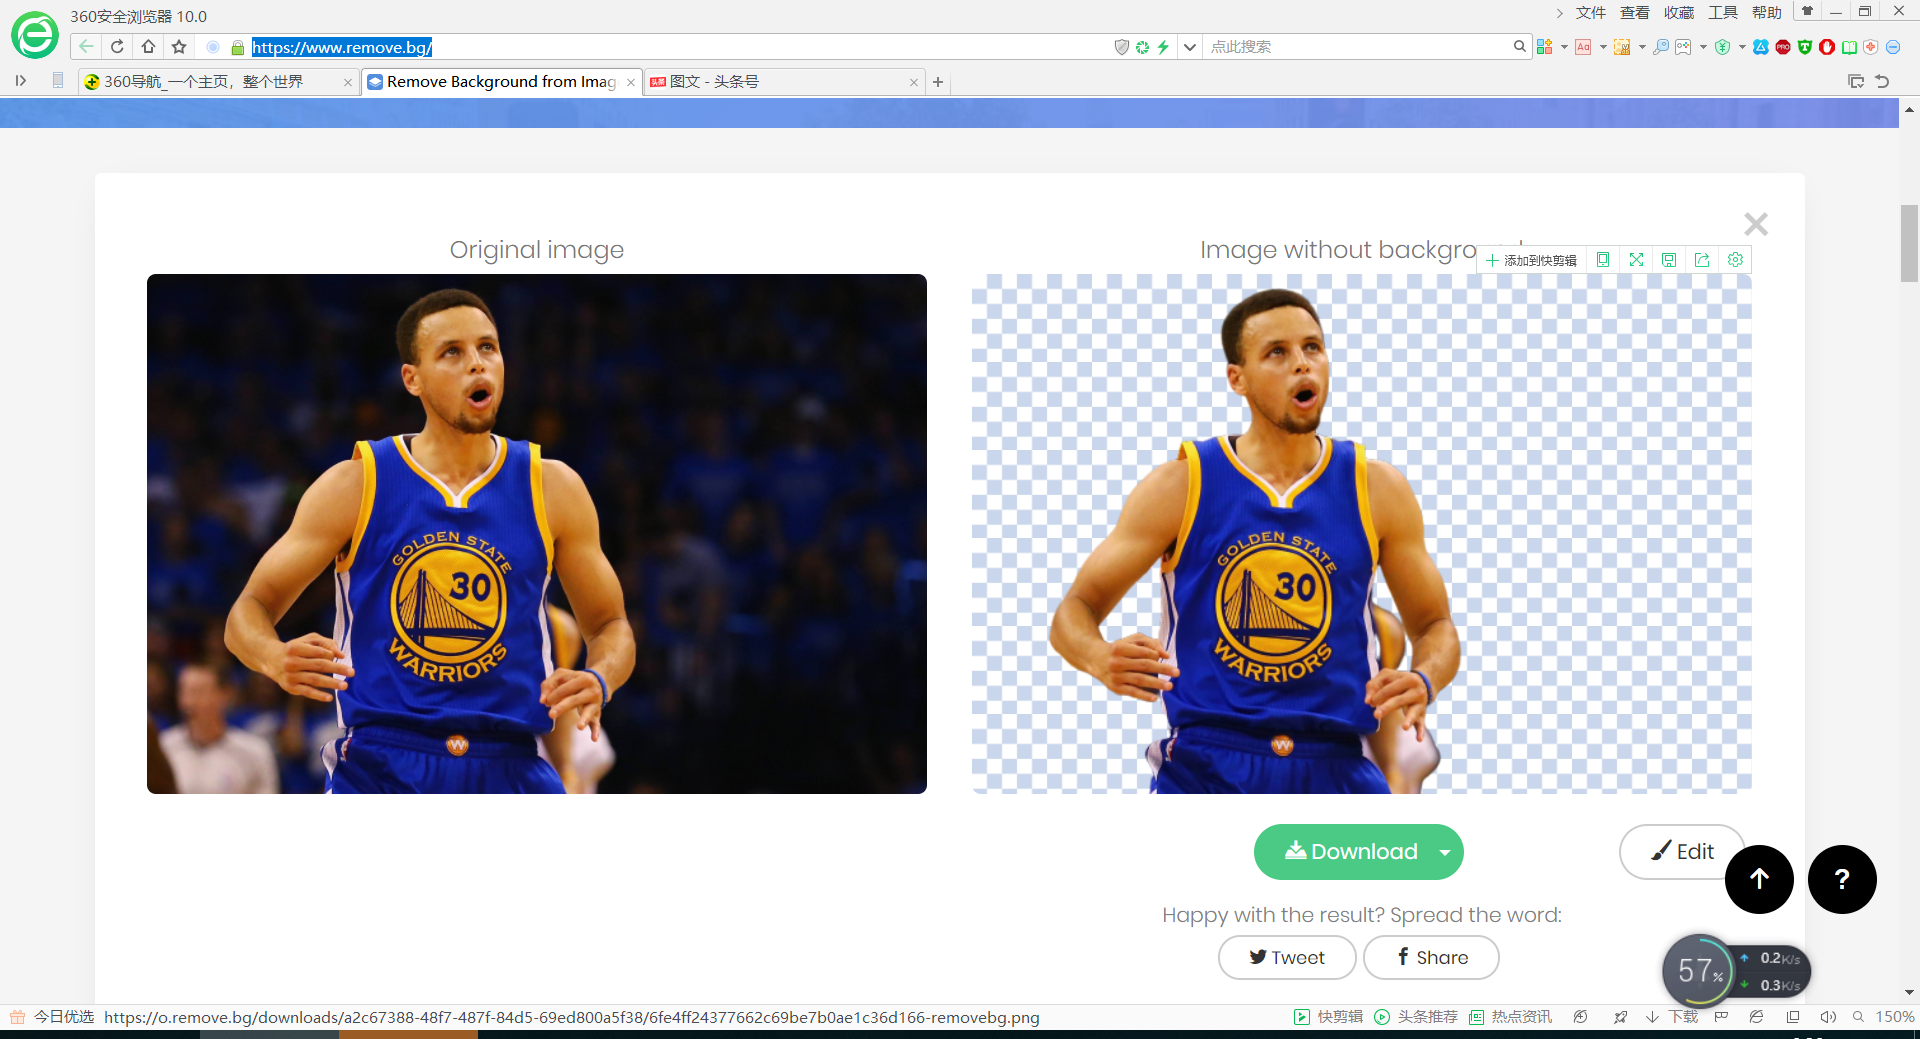Click the mobile phone icon beside tabs

click(x=58, y=81)
